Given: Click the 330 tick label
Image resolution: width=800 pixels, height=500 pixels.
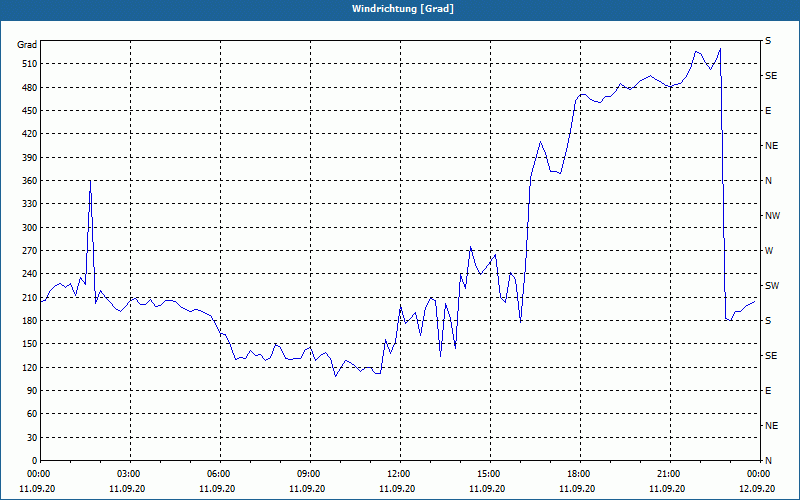Looking at the screenshot, I should (x=29, y=204).
